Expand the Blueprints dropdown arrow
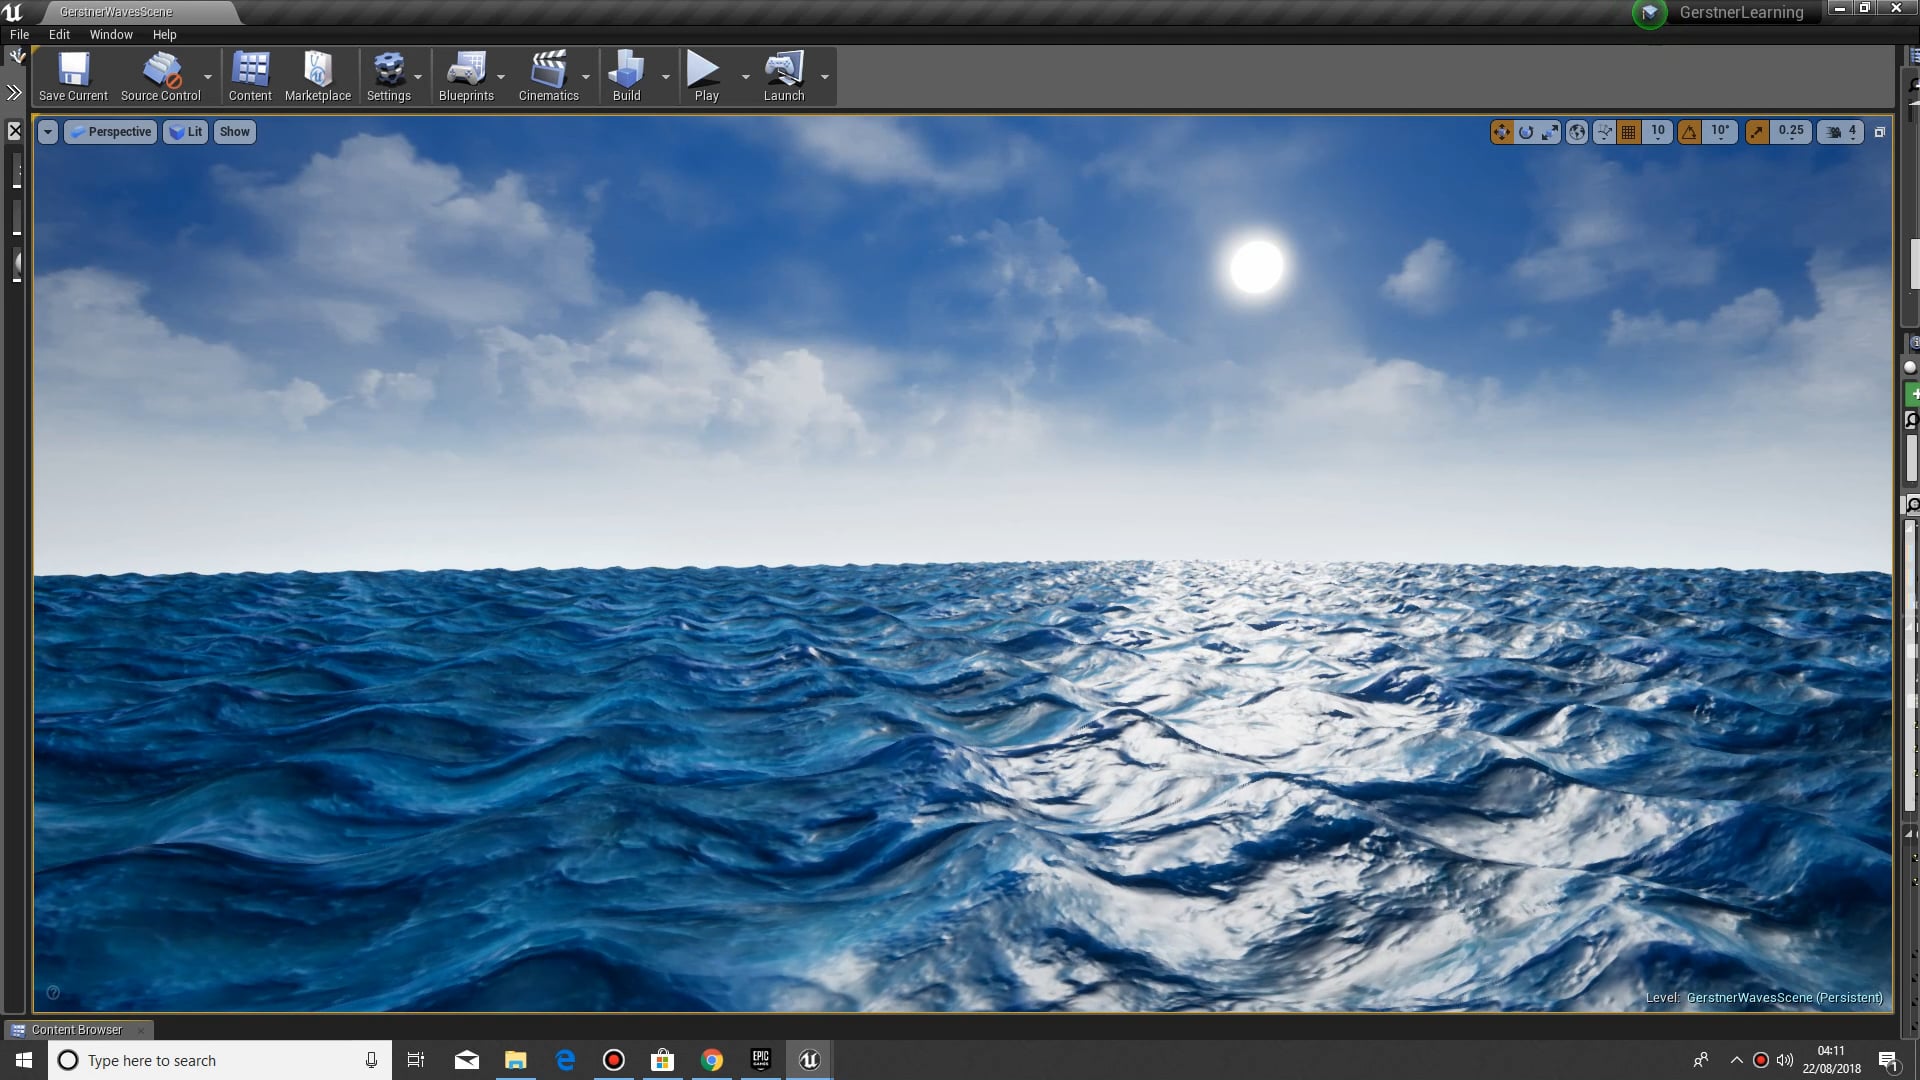The height and width of the screenshot is (1080, 1920). point(501,77)
